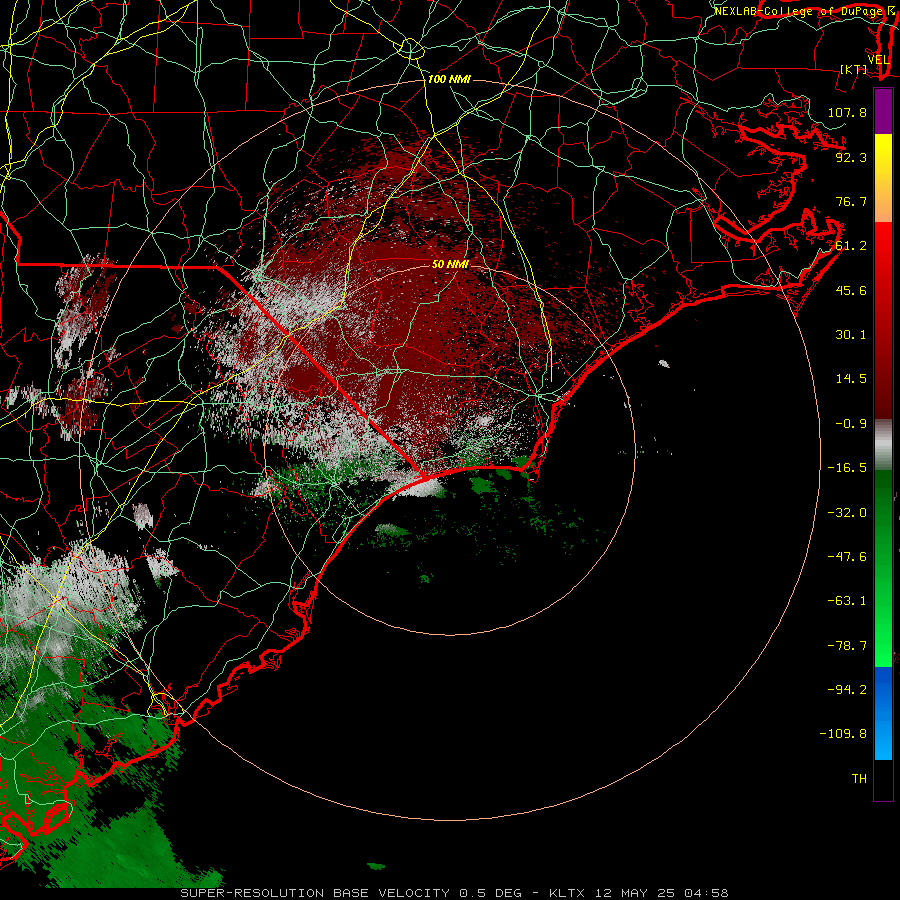Select the -0.9 legend value
Viewport: 900px width, 900px height.
coord(851,424)
